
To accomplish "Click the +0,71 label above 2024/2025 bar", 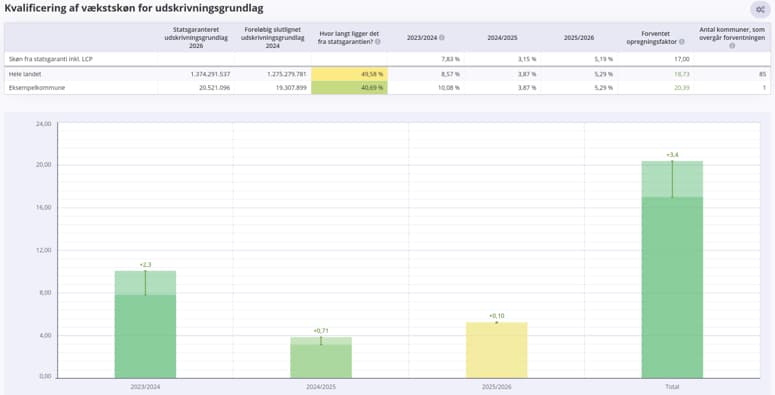I will tap(321, 331).
